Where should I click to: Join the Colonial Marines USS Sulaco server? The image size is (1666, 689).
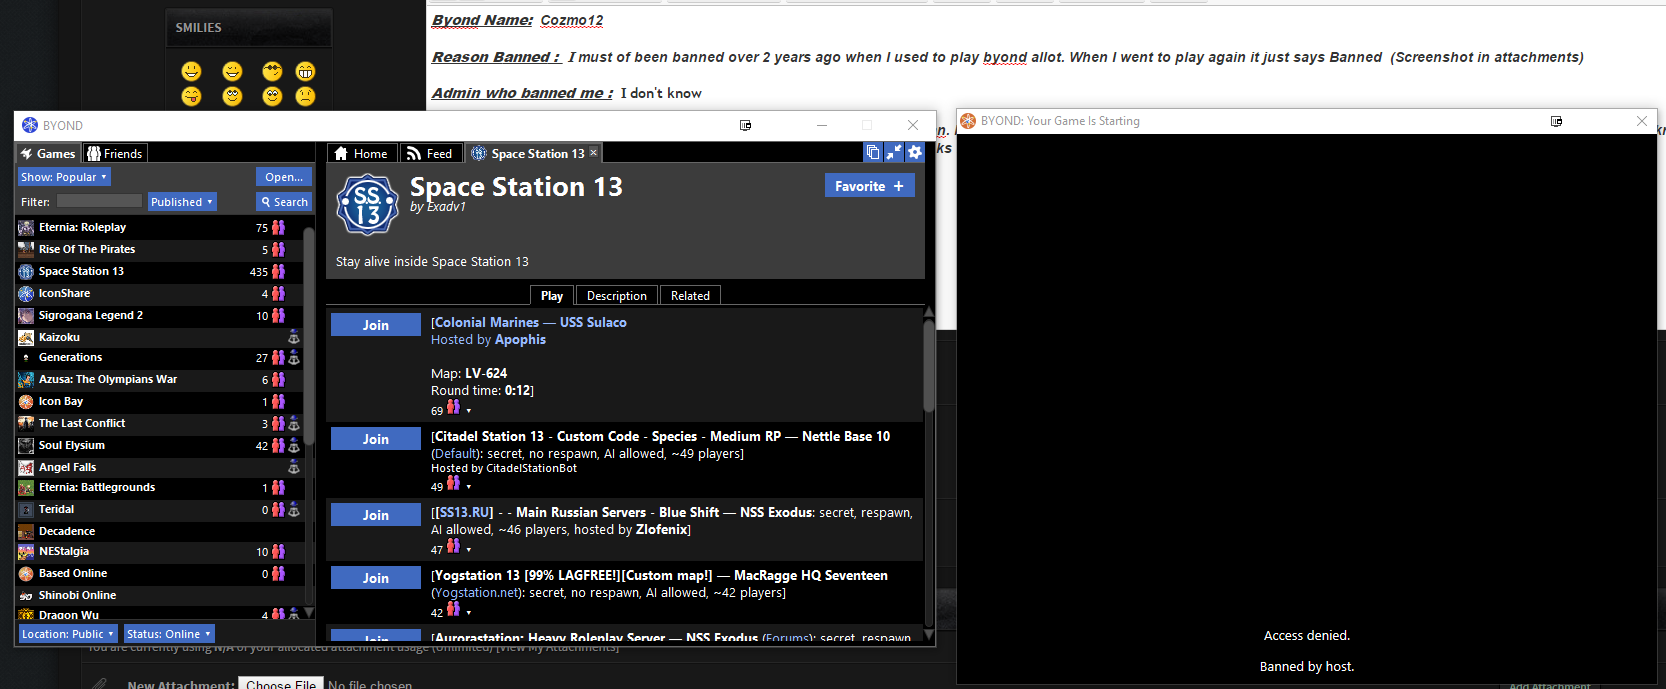(376, 325)
